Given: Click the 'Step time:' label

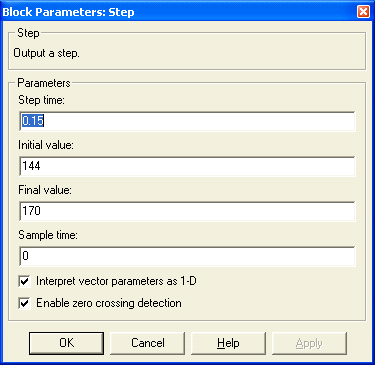Looking at the screenshot, I should 41,100.
